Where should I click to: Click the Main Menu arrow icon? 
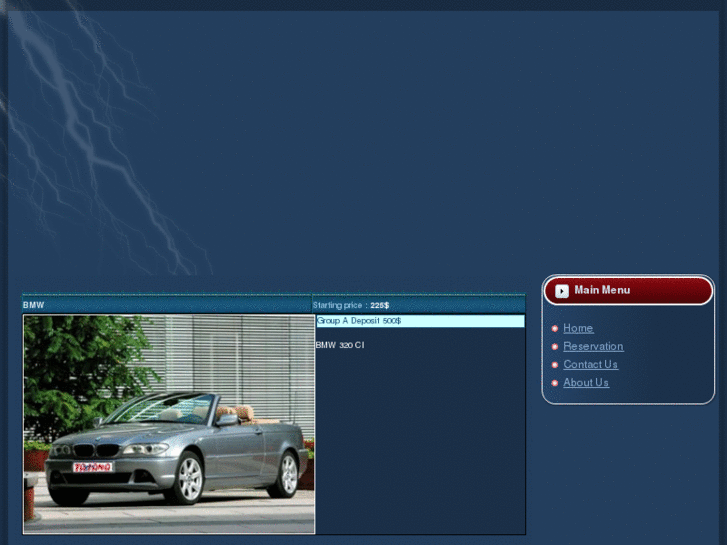561,291
